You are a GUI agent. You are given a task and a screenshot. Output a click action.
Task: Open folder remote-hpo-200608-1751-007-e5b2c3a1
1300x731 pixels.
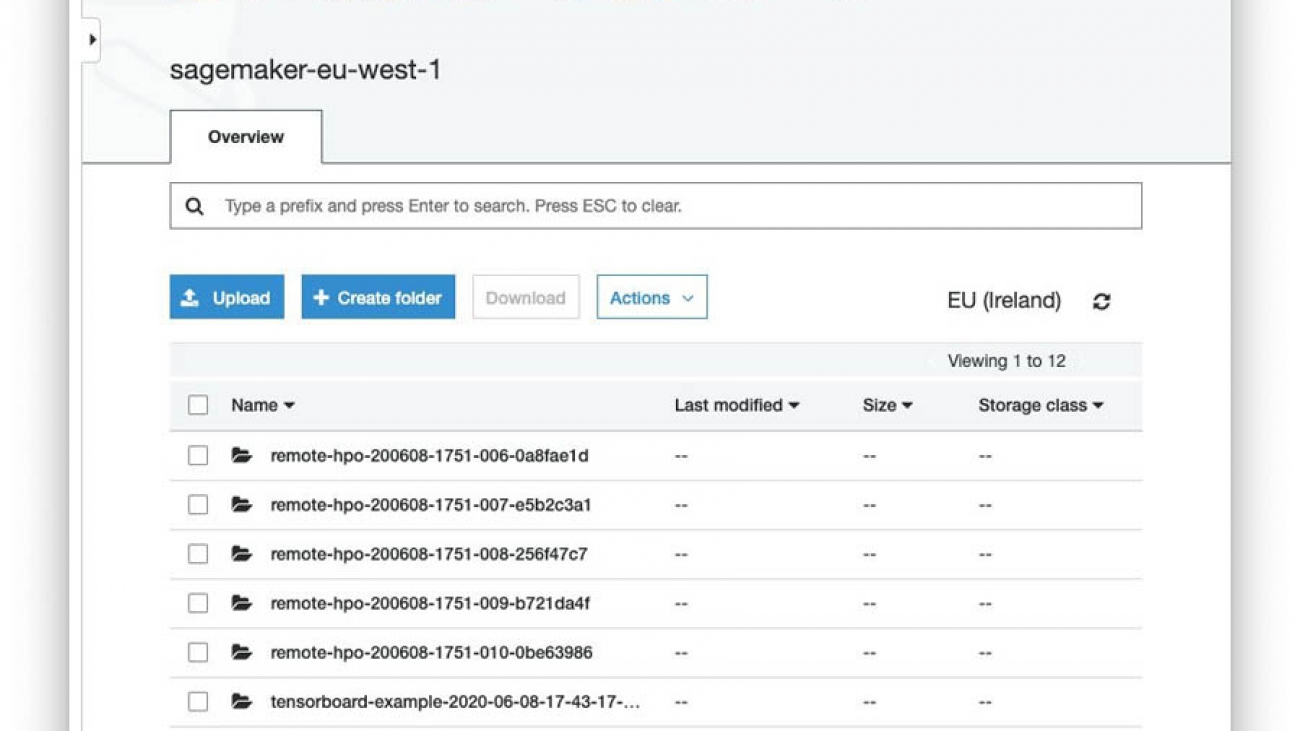pos(431,505)
